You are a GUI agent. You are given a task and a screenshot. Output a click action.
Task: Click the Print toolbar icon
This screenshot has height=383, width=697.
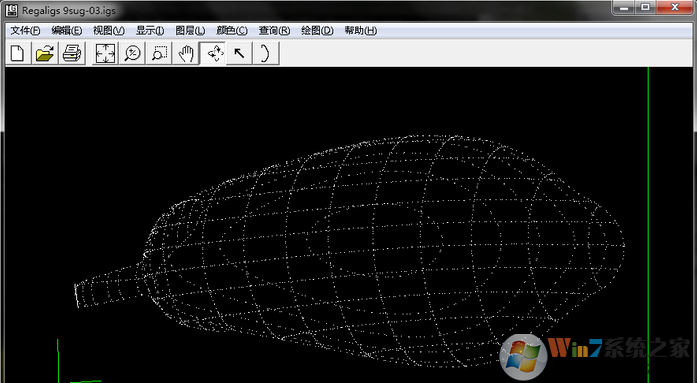(72, 53)
